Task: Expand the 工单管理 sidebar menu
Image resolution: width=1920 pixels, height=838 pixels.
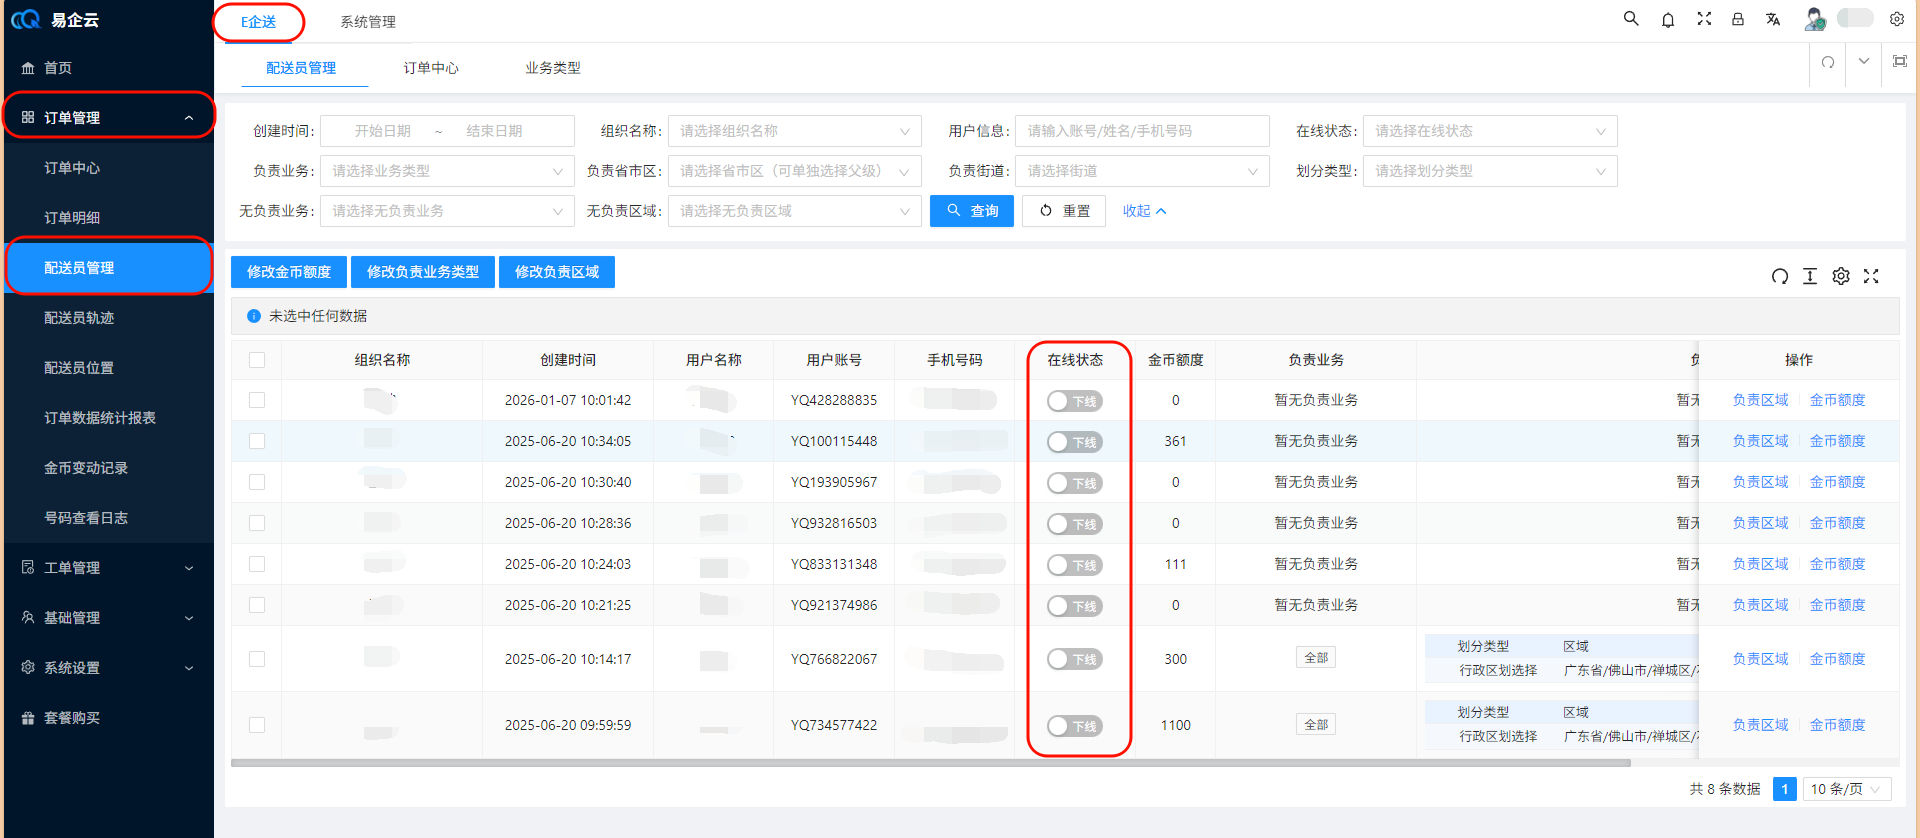Action: coord(108,568)
